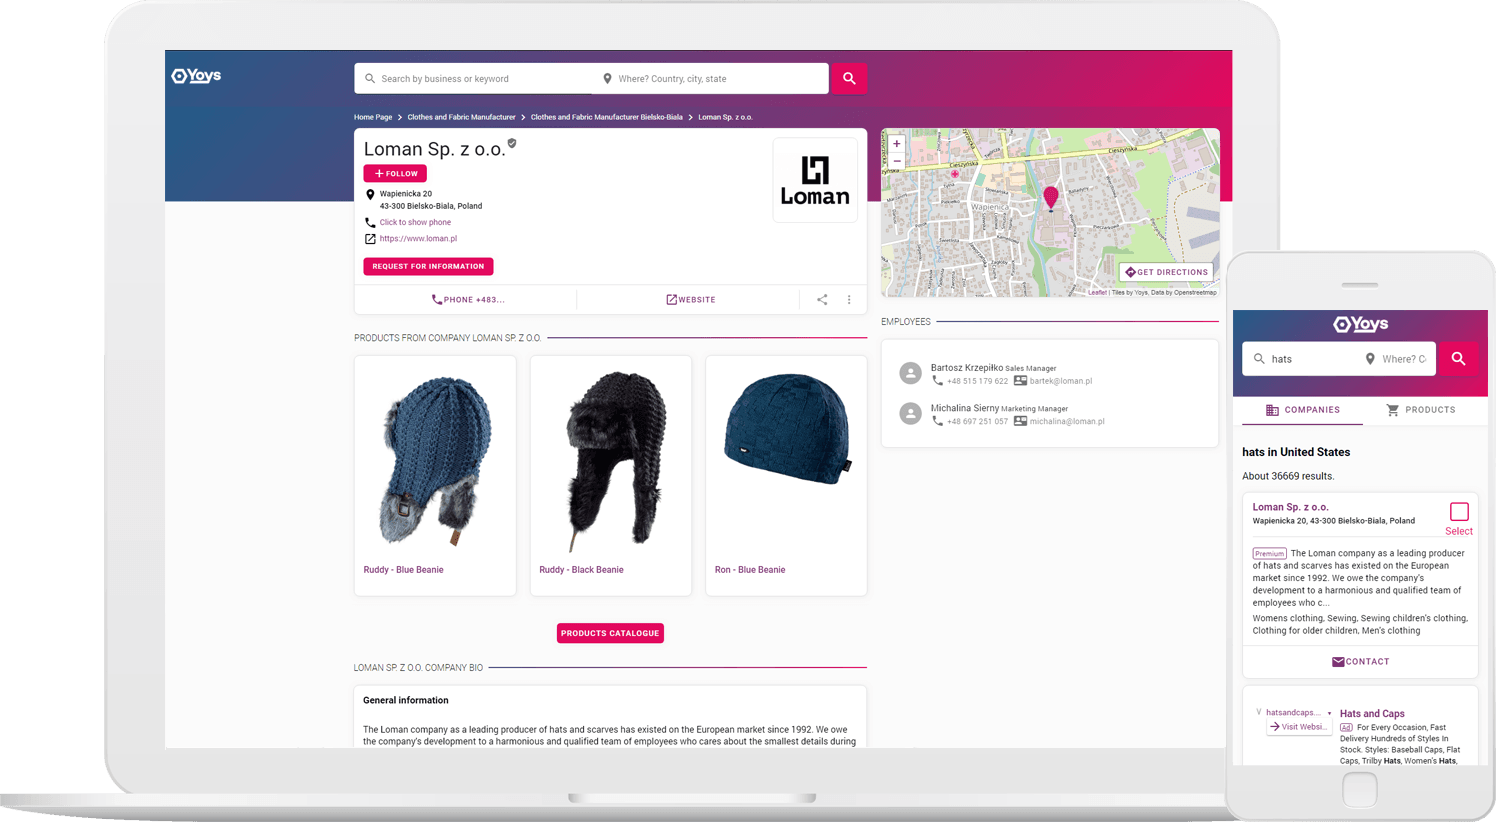
Task: Select the Companies tab on mobile
Action: 1302,410
